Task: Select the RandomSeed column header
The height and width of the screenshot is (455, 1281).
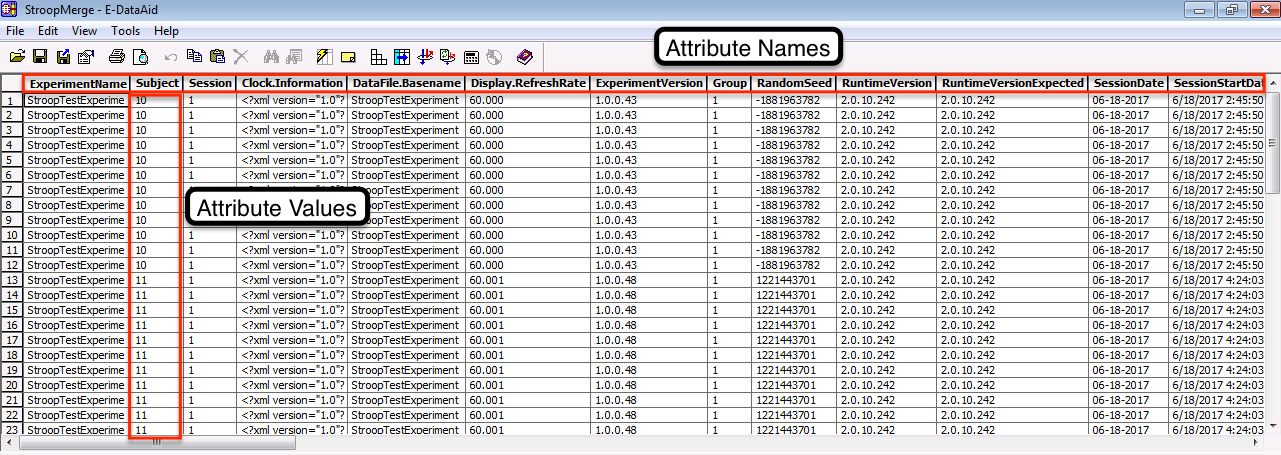Action: [793, 83]
